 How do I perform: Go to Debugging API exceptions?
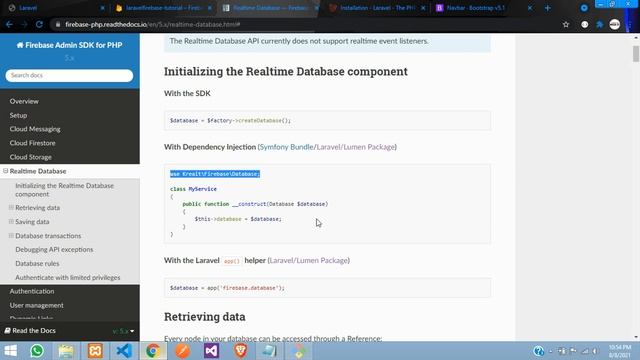(54, 249)
